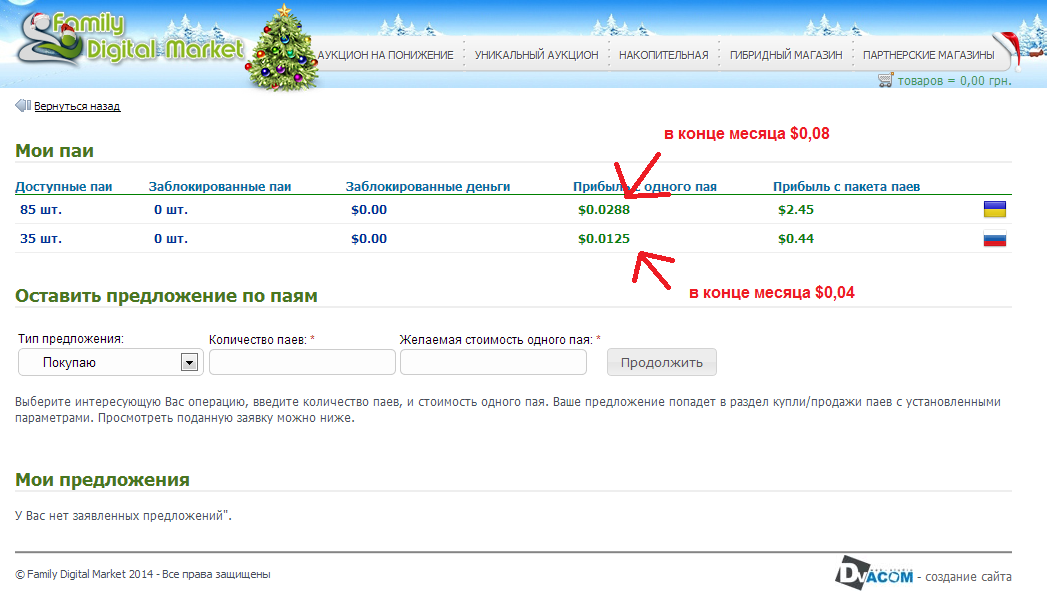Click the Ukrainian flag icon
The image size is (1047, 615).
[994, 209]
